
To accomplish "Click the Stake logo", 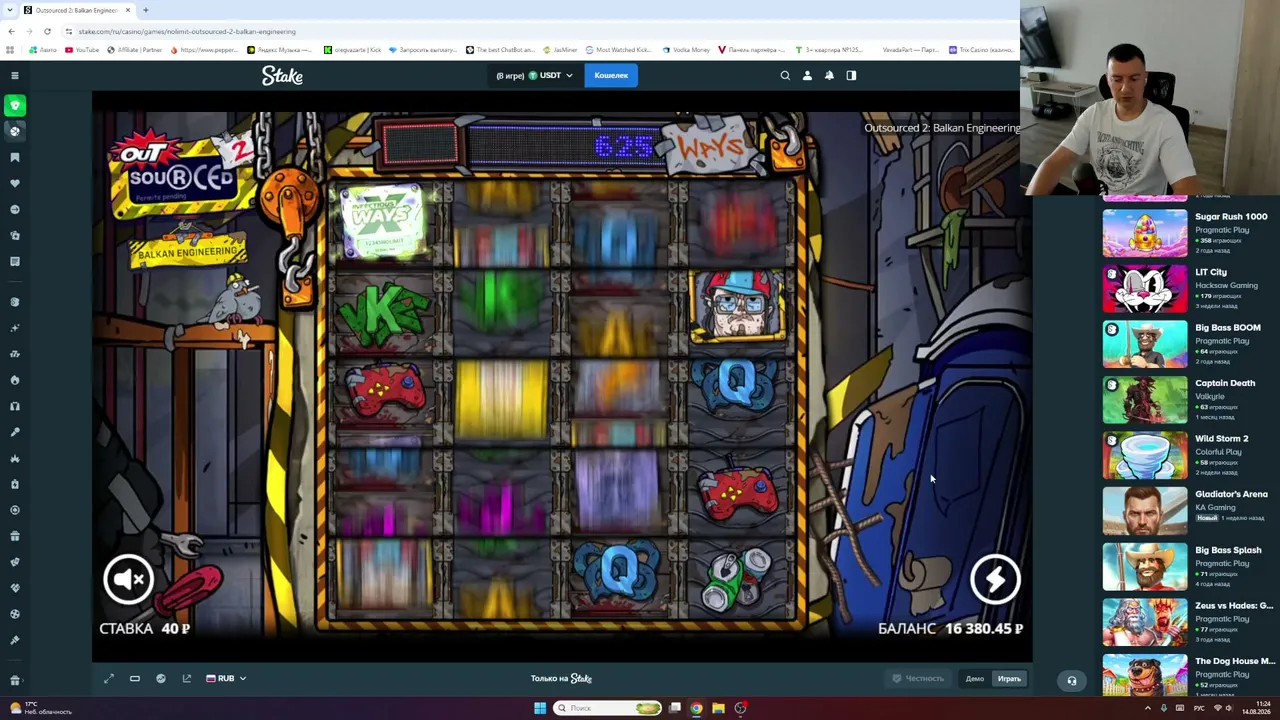I will pyautogui.click(x=282, y=75).
